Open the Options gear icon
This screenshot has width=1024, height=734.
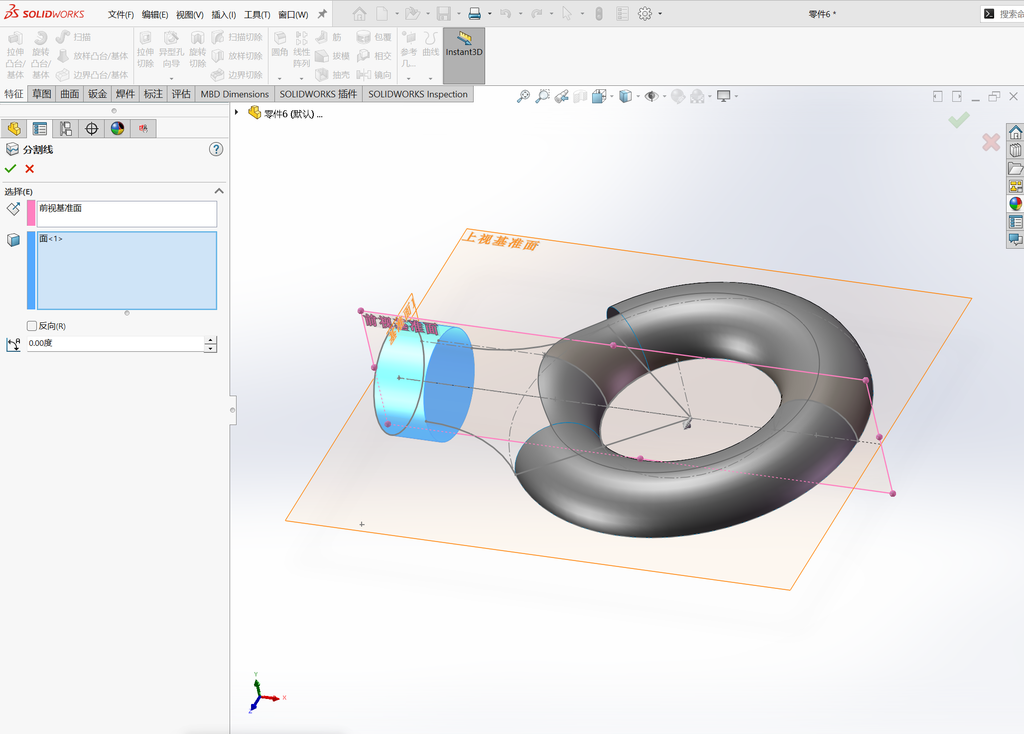point(645,14)
